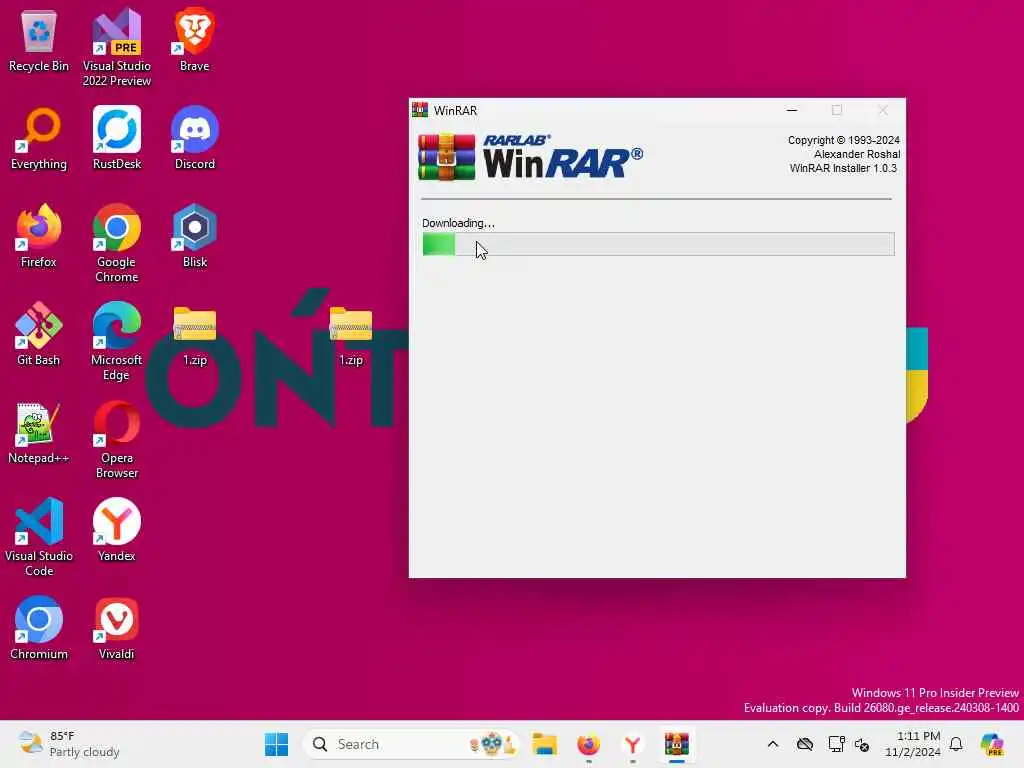The width and height of the screenshot is (1024, 768).
Task: Click the 'WinRAR Installer 1.0.3' version text
Action: tap(843, 168)
